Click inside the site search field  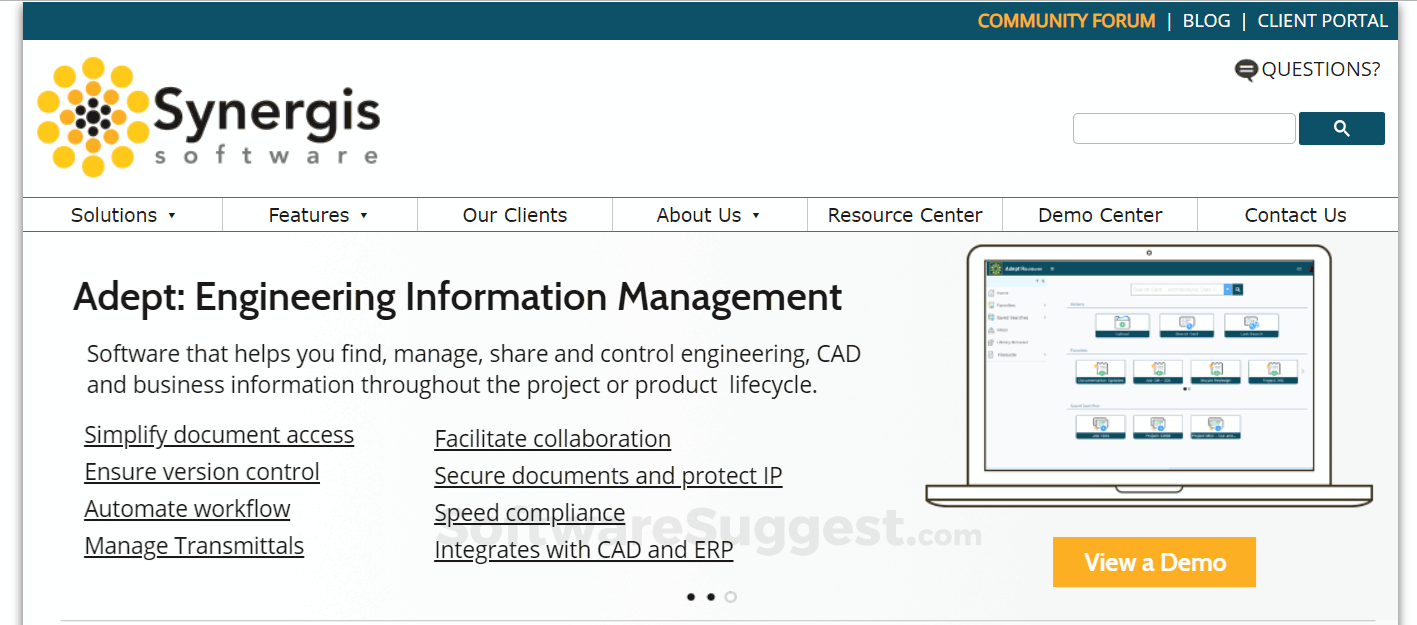click(x=1184, y=128)
